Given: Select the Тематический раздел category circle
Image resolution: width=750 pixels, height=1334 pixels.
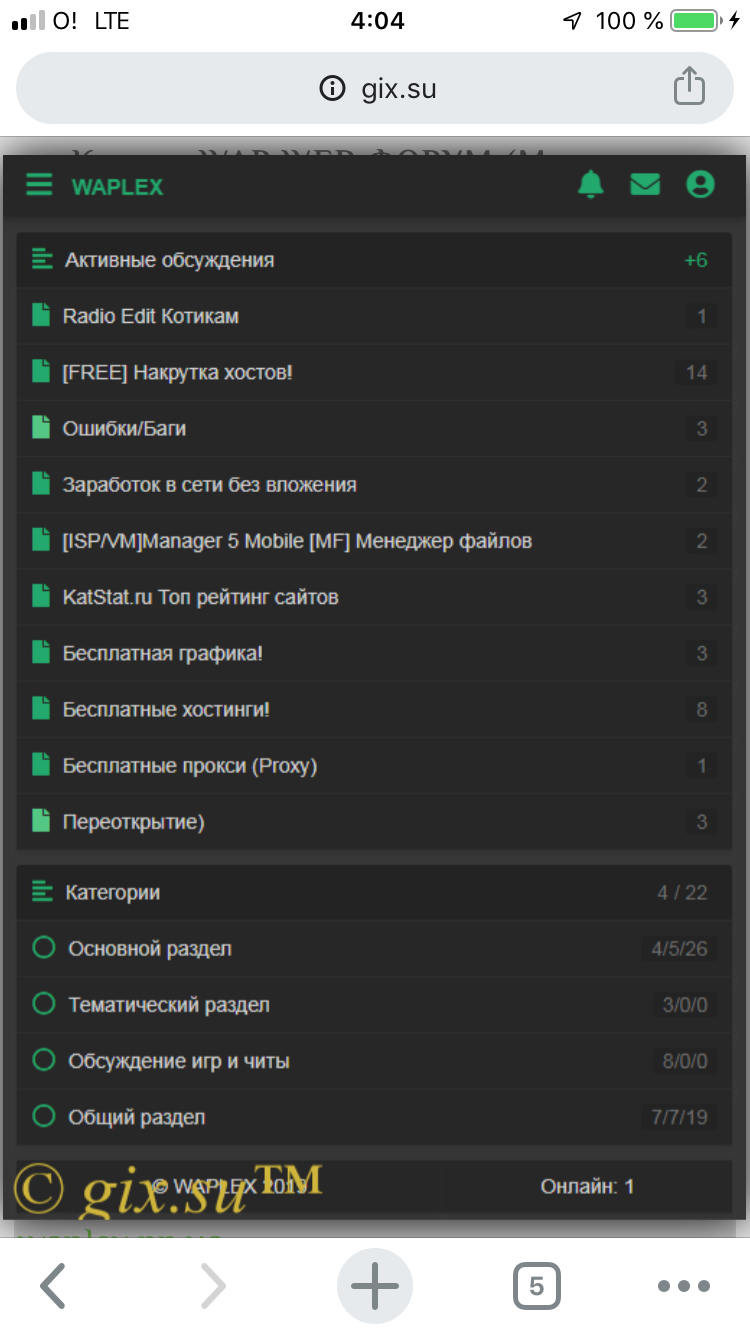Looking at the screenshot, I should pos(43,1004).
